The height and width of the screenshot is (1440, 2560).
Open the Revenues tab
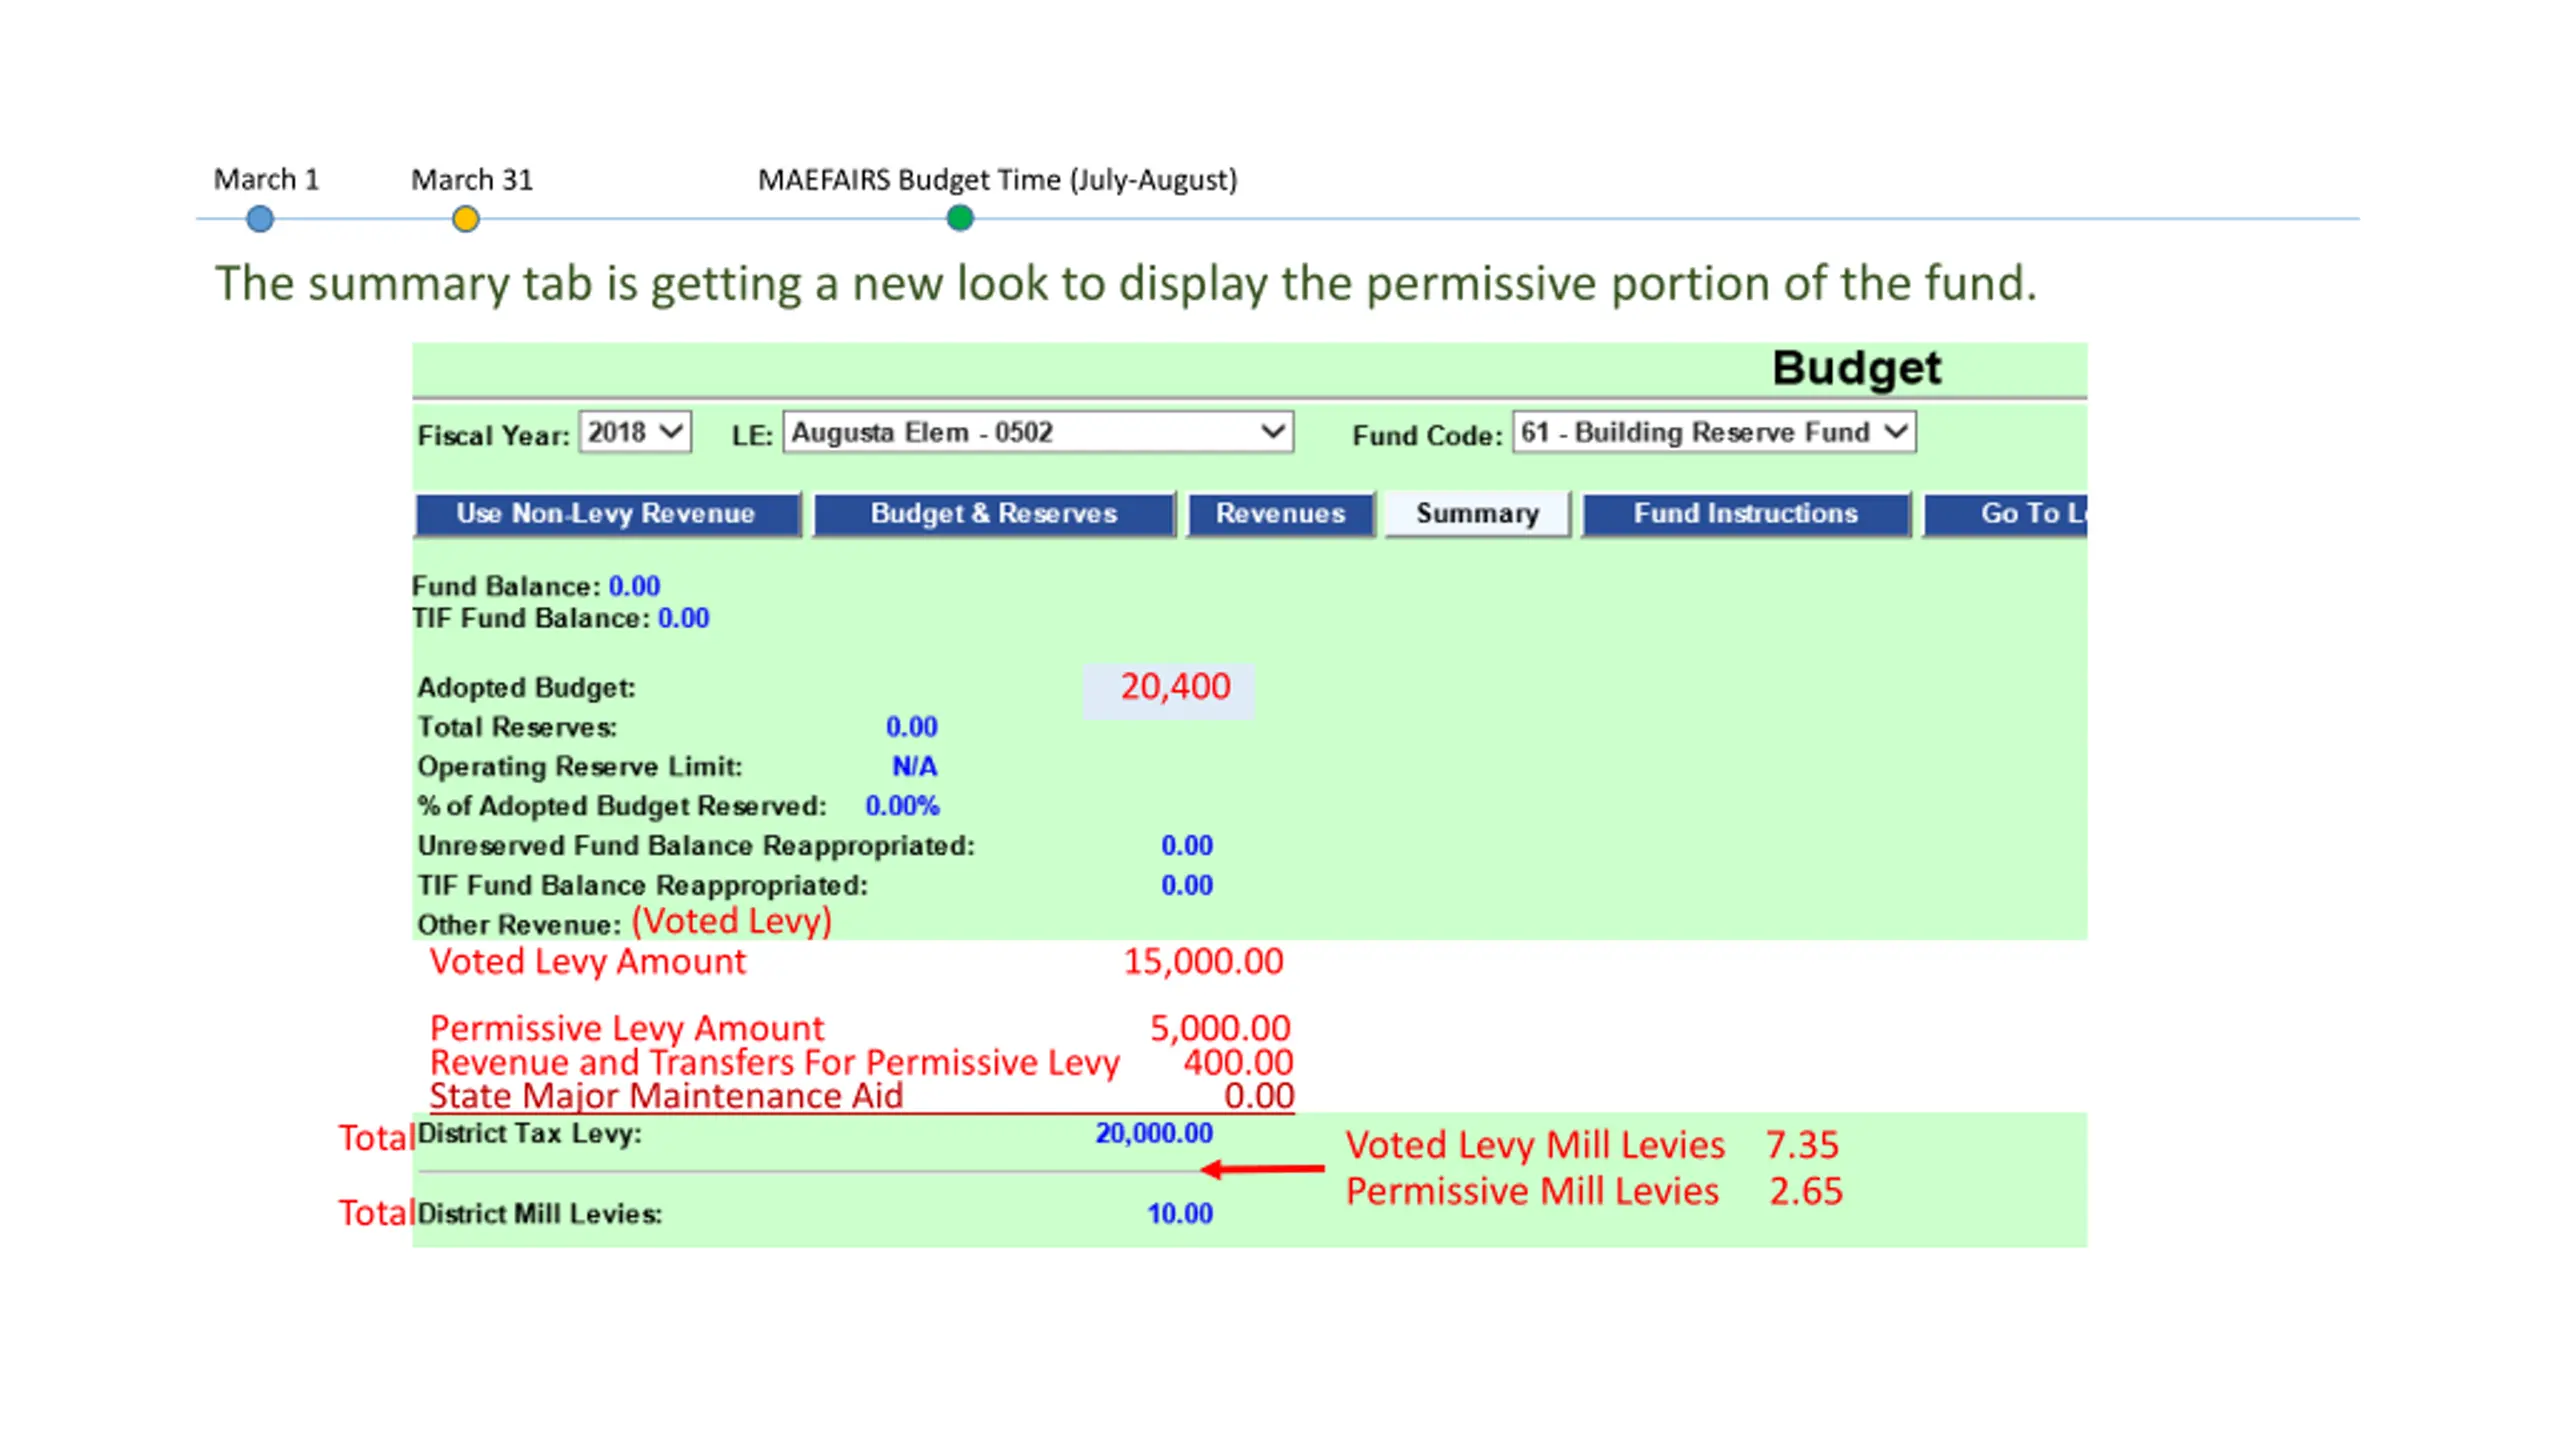1280,514
